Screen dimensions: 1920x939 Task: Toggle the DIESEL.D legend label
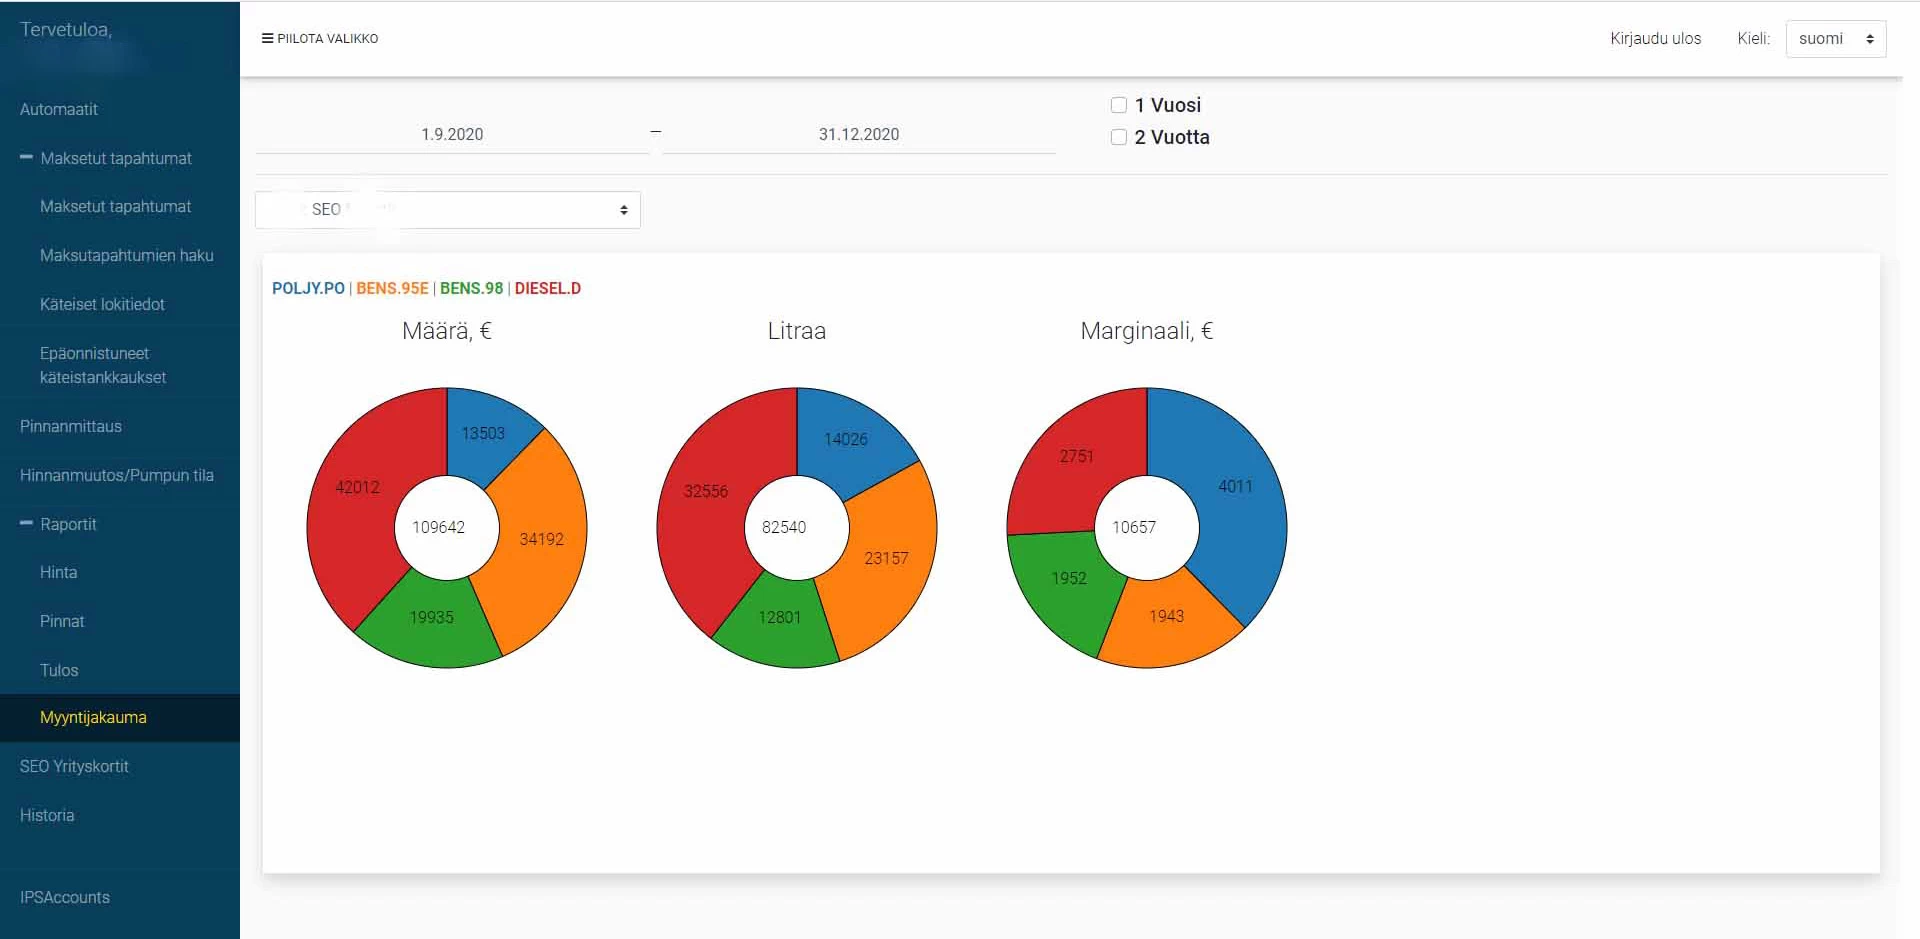point(547,288)
